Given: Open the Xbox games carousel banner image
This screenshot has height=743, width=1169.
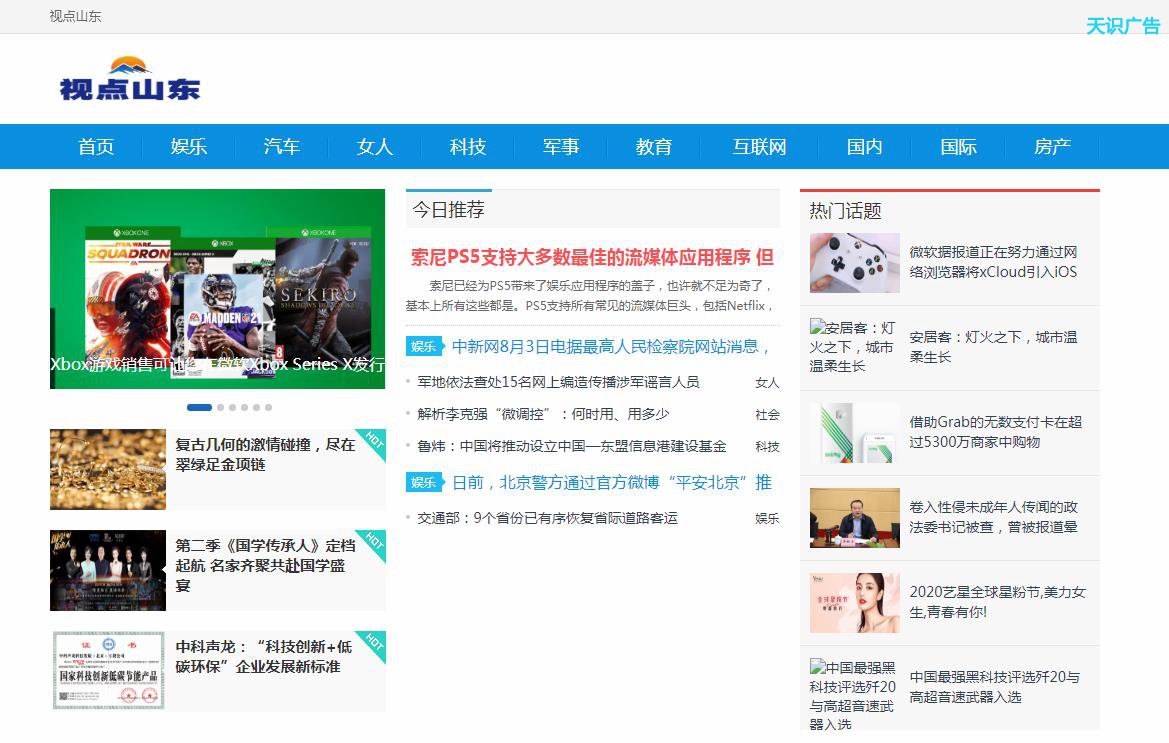Looking at the screenshot, I should click(x=218, y=288).
